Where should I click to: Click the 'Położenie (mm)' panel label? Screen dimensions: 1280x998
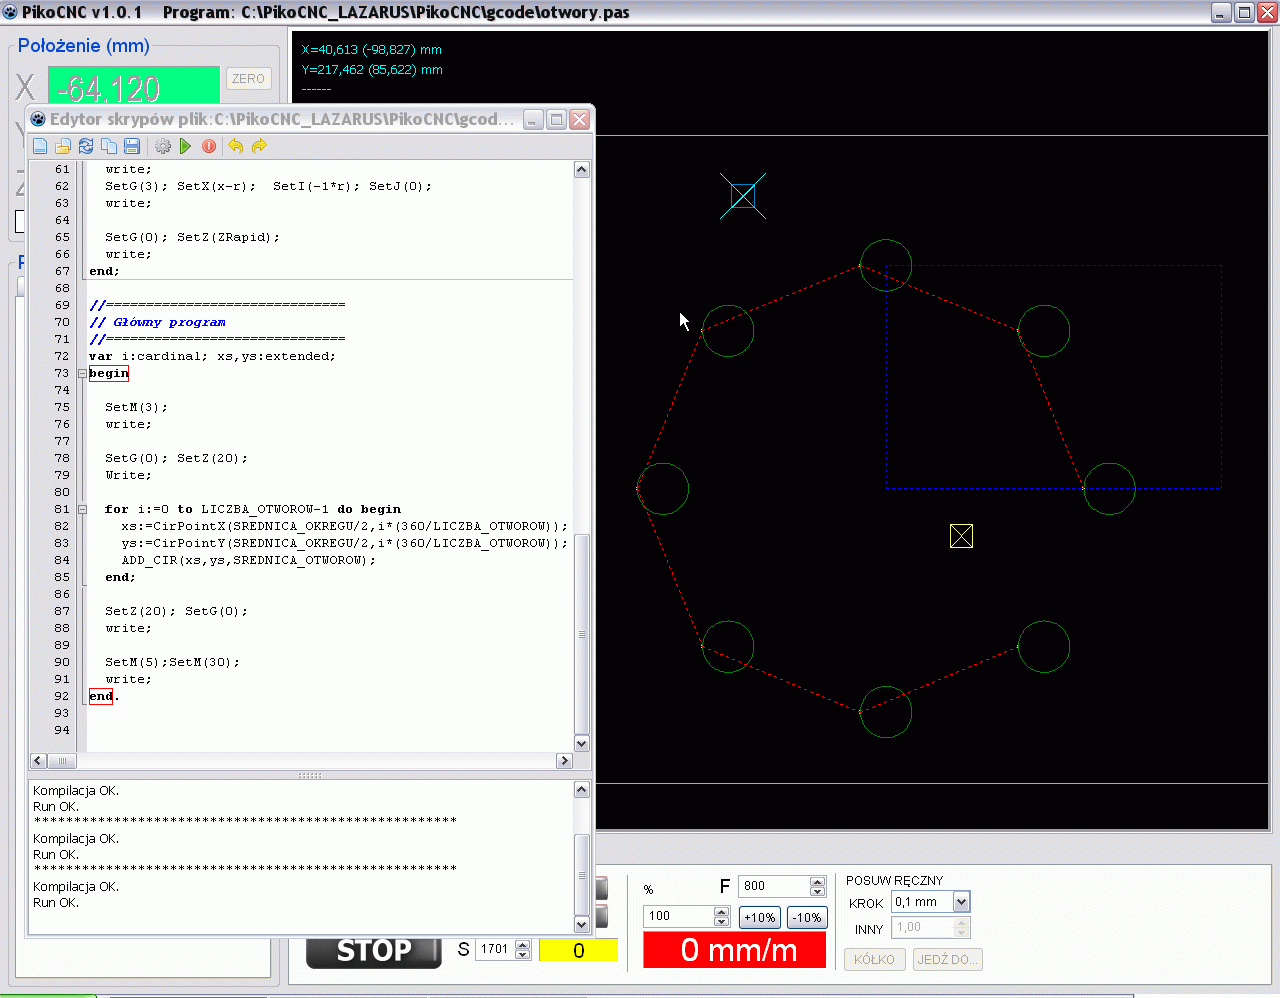click(x=84, y=46)
